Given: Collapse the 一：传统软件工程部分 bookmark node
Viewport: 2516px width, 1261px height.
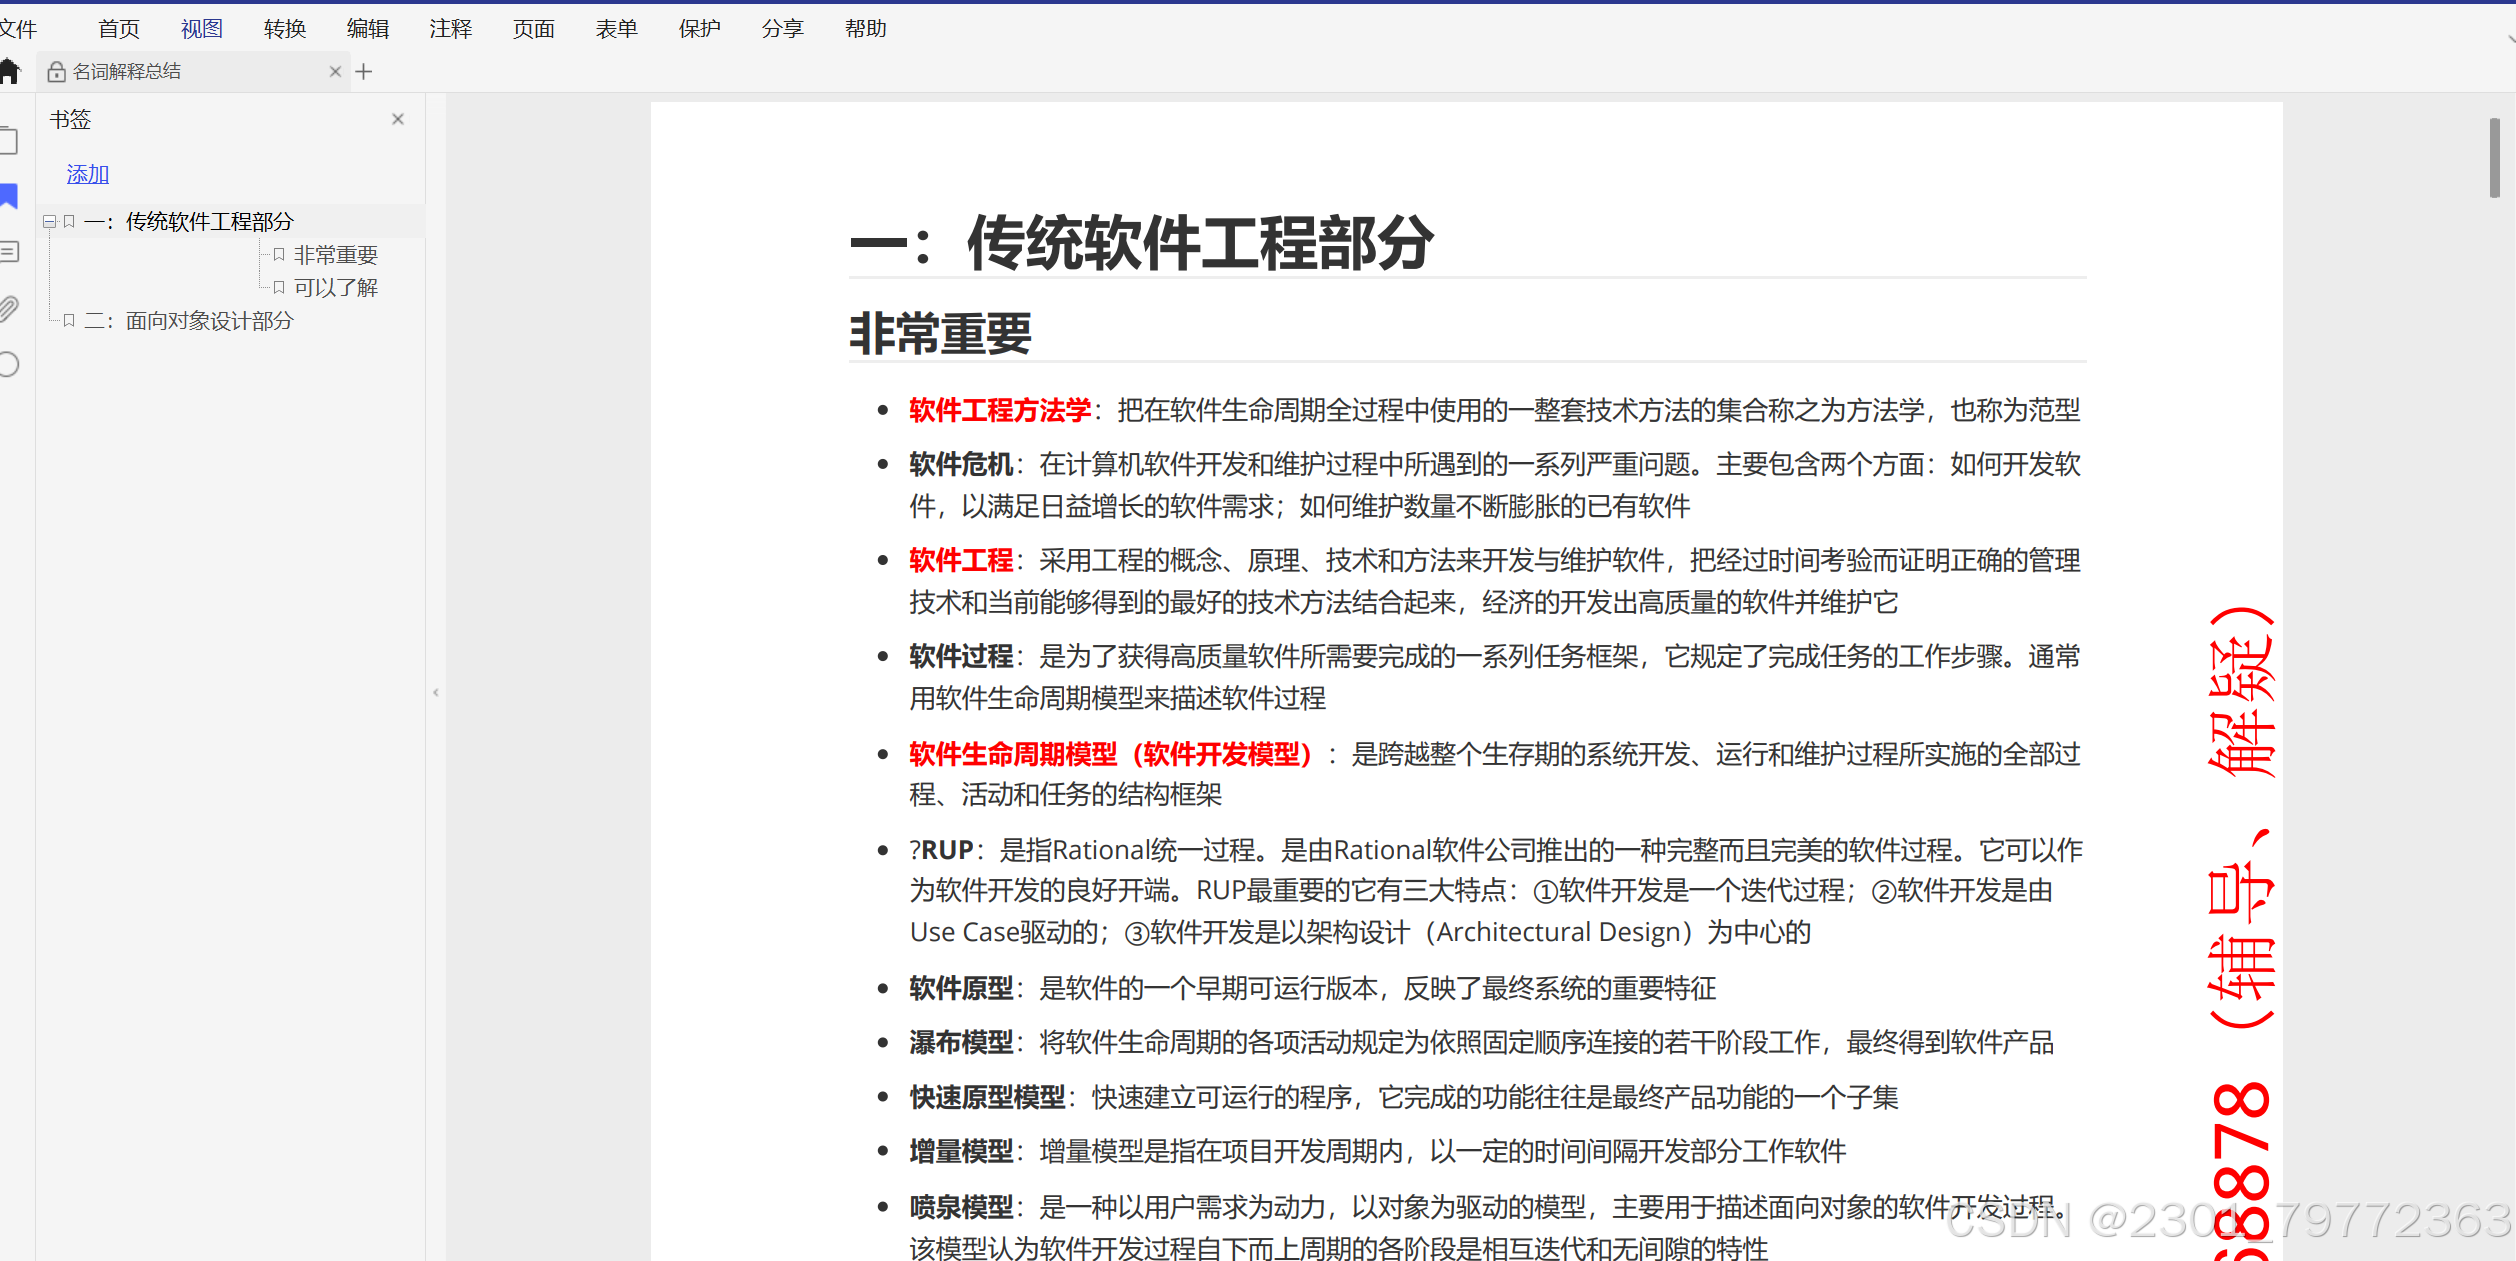Looking at the screenshot, I should 49,222.
